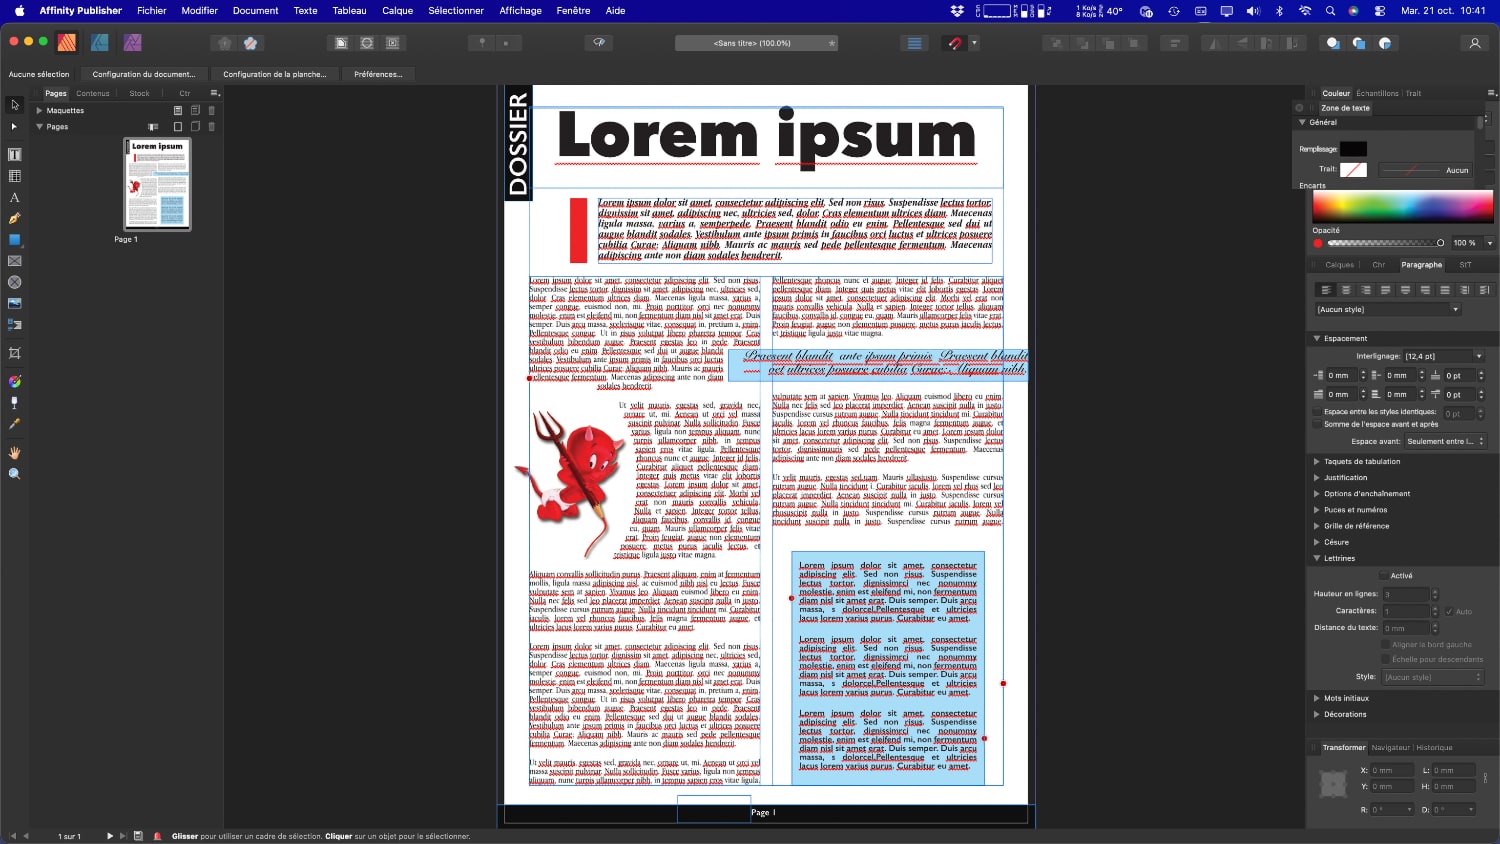
Task: Switch to the Affinity Photo persona icon
Action: (x=133, y=43)
